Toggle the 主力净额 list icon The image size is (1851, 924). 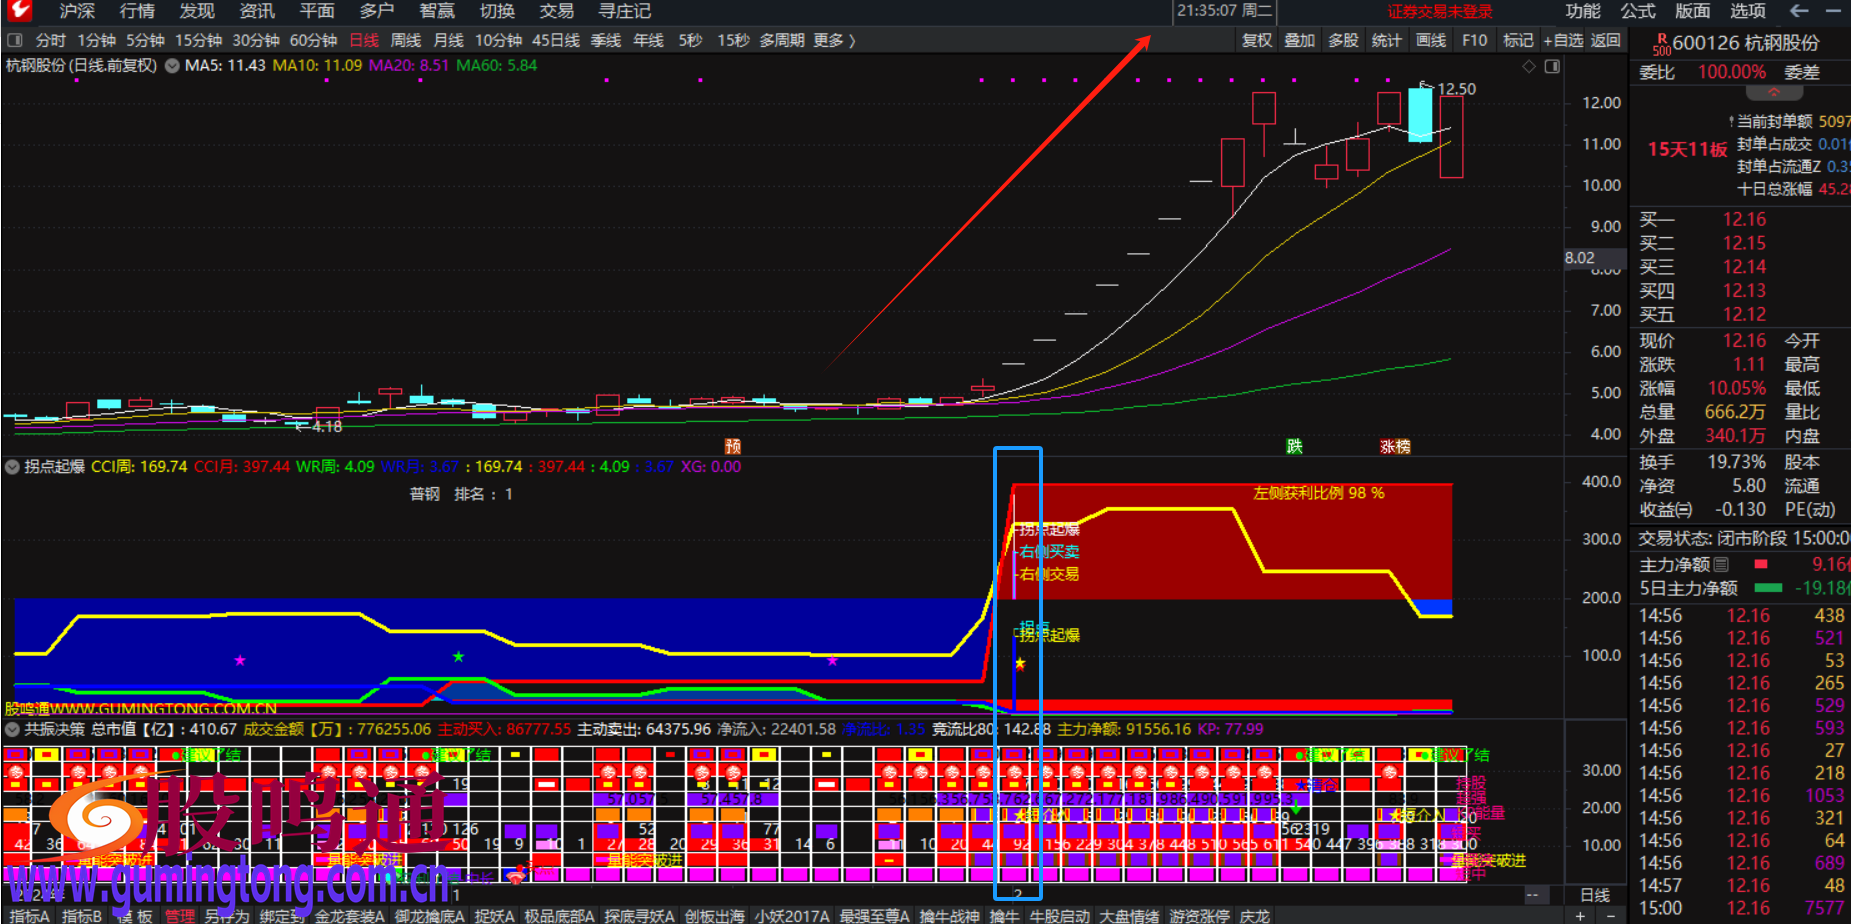tap(1721, 565)
